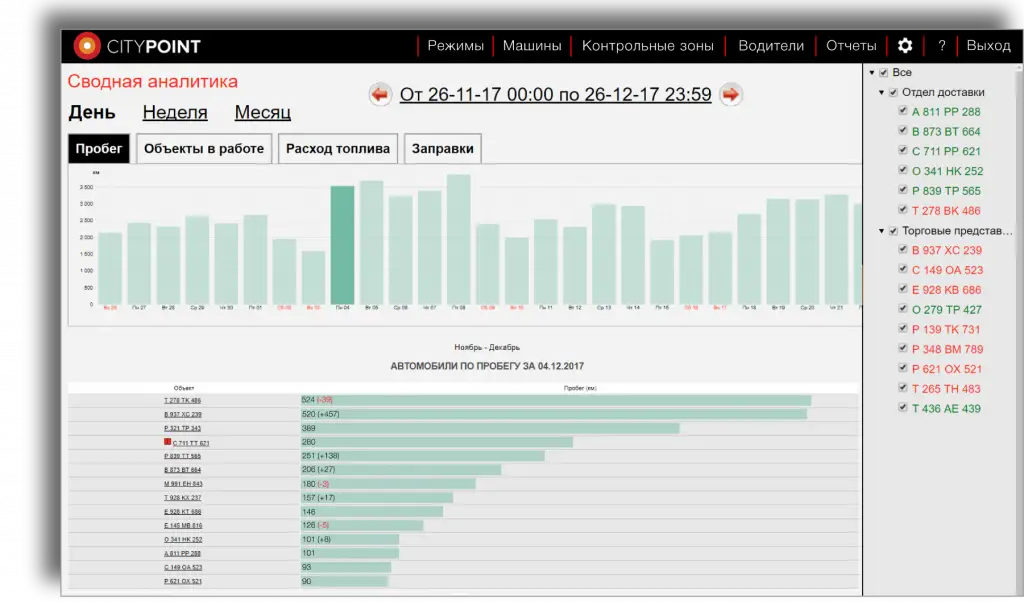Go to next period with right arrow
This screenshot has width=1024, height=604.
(x=731, y=95)
